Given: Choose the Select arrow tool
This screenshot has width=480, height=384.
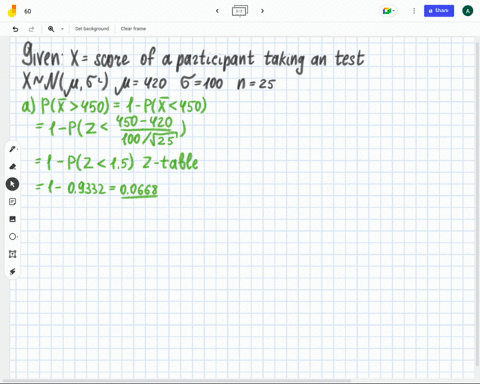Looking at the screenshot, I should click(12, 184).
